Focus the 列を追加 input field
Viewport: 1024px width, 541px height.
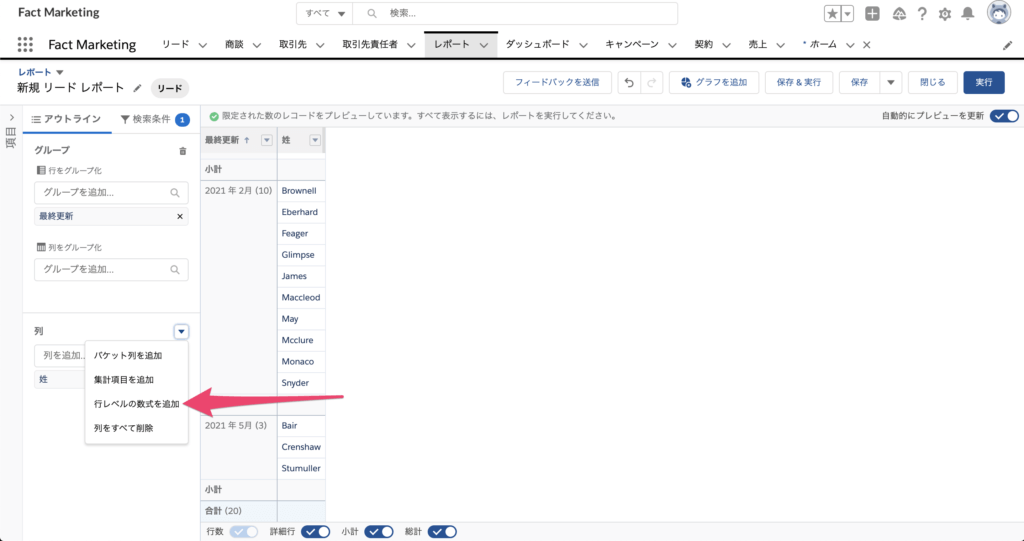[60, 355]
